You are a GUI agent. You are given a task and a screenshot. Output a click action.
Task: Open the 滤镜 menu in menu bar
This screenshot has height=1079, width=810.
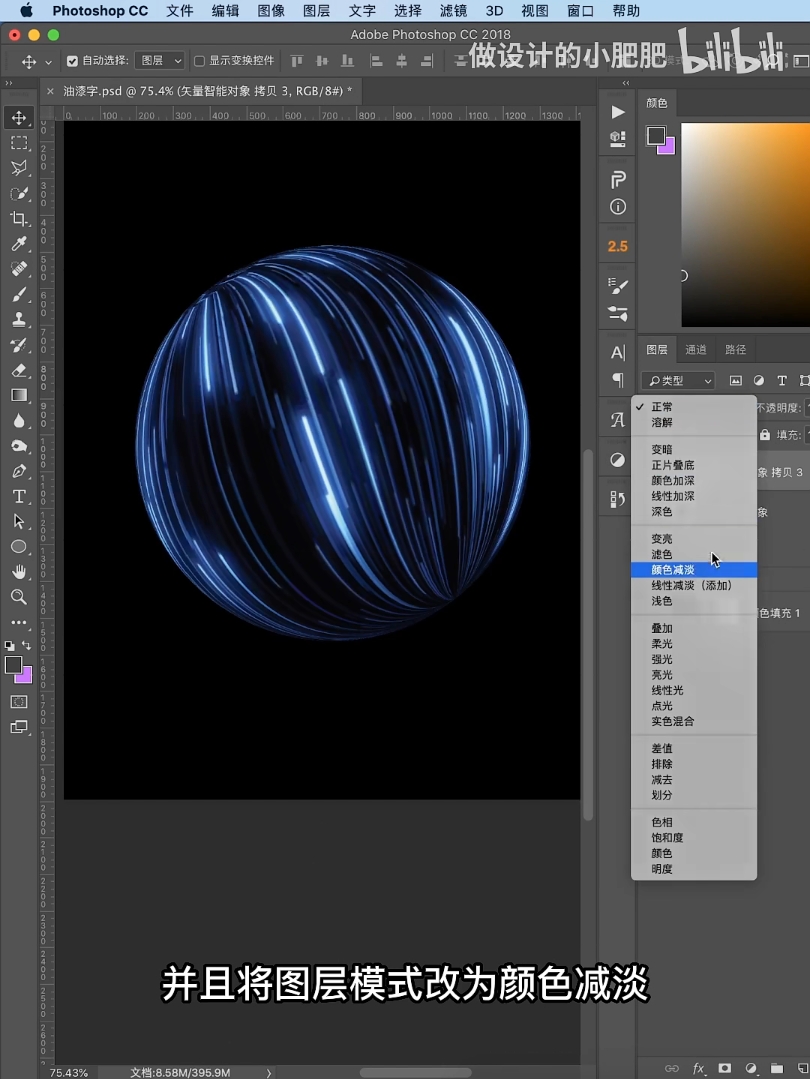[x=453, y=11]
